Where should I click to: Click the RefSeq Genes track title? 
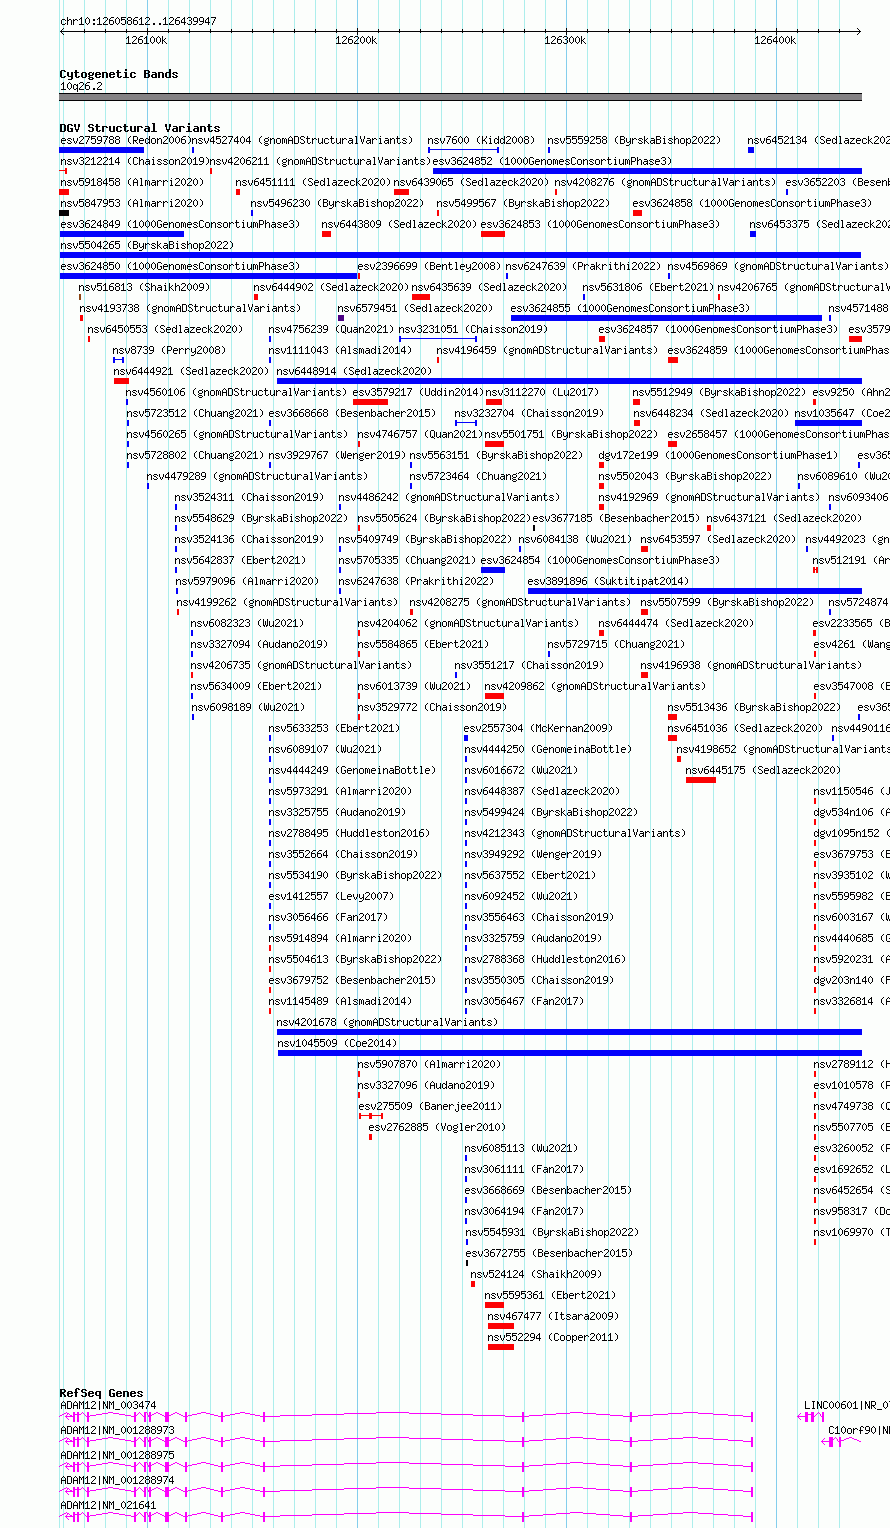101,1393
